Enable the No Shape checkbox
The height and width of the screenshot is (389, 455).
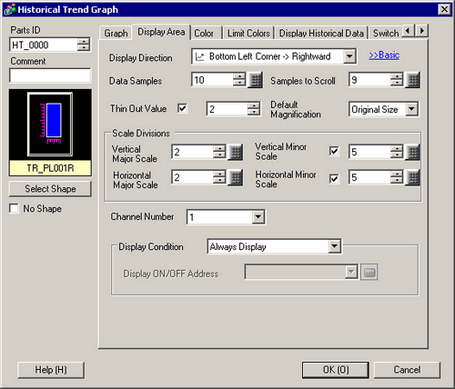click(14, 209)
